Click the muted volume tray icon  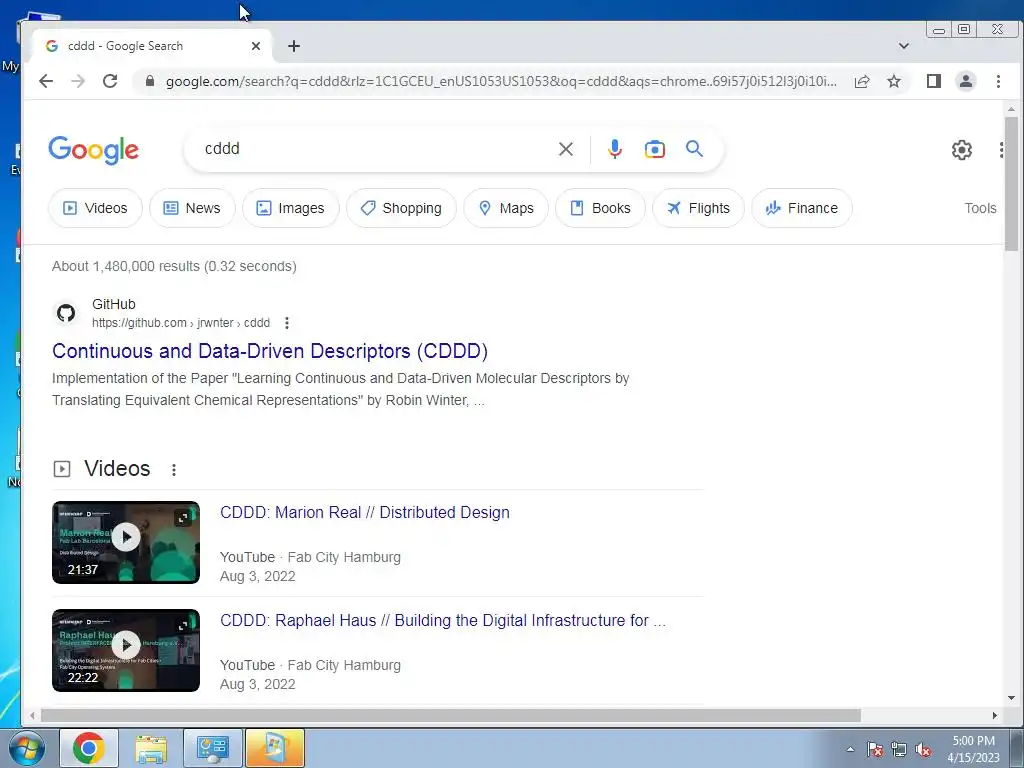pos(923,750)
